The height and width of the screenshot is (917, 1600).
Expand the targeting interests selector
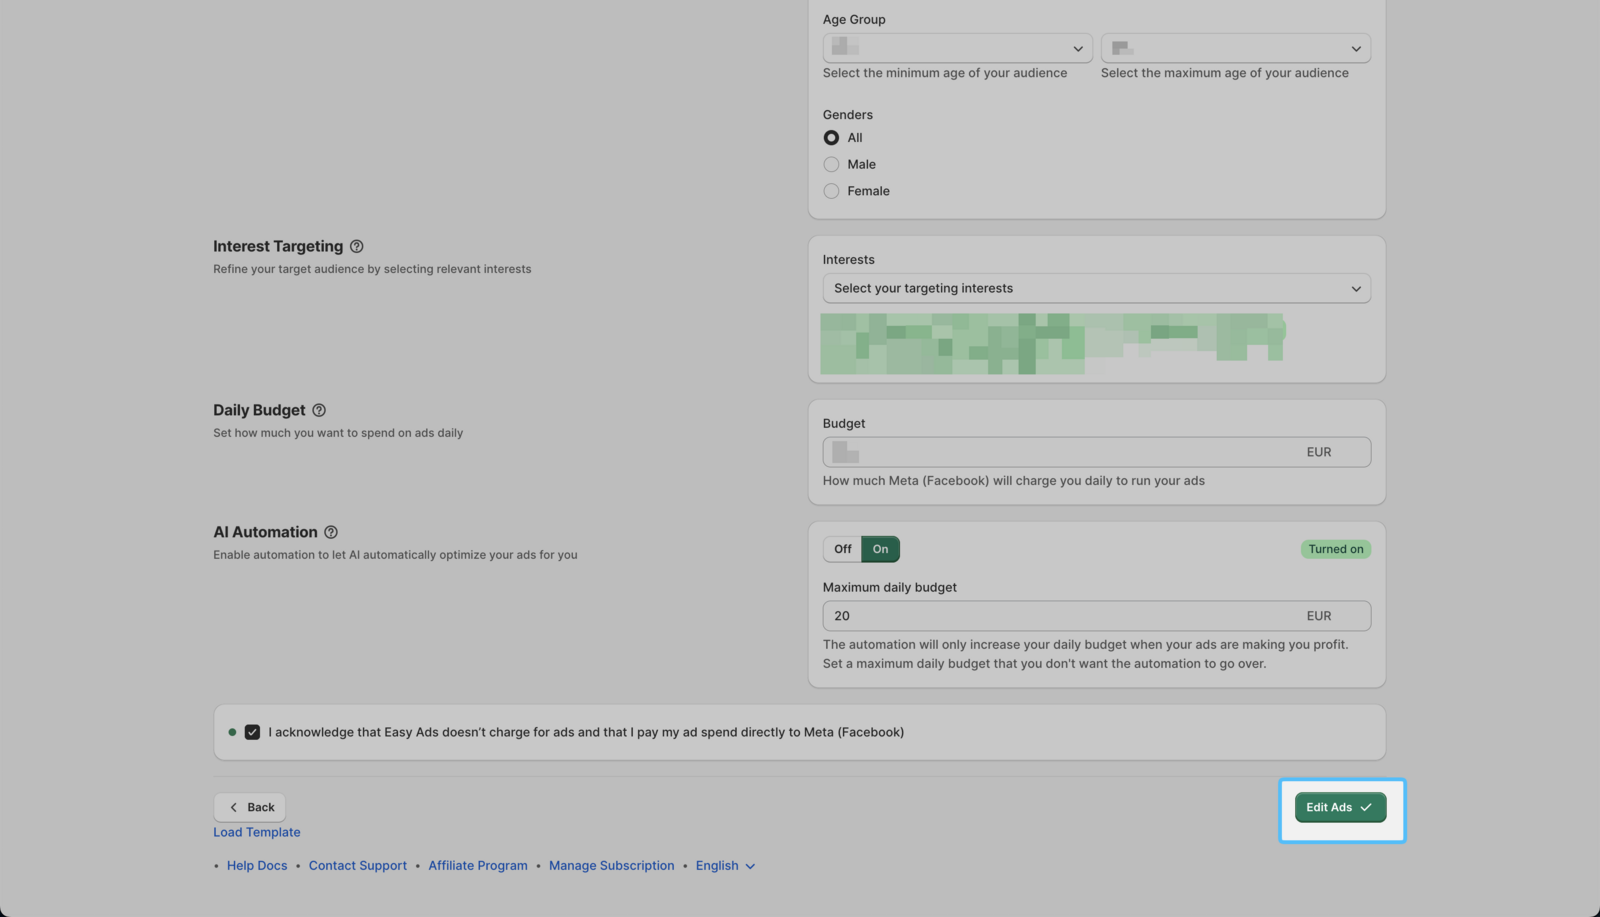(1096, 289)
